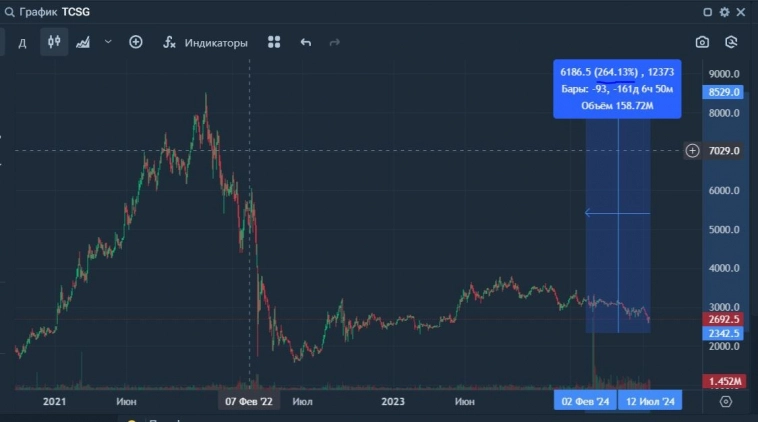Open the fx indicators icon
Viewport: 758px width, 422px height.
[x=169, y=43]
